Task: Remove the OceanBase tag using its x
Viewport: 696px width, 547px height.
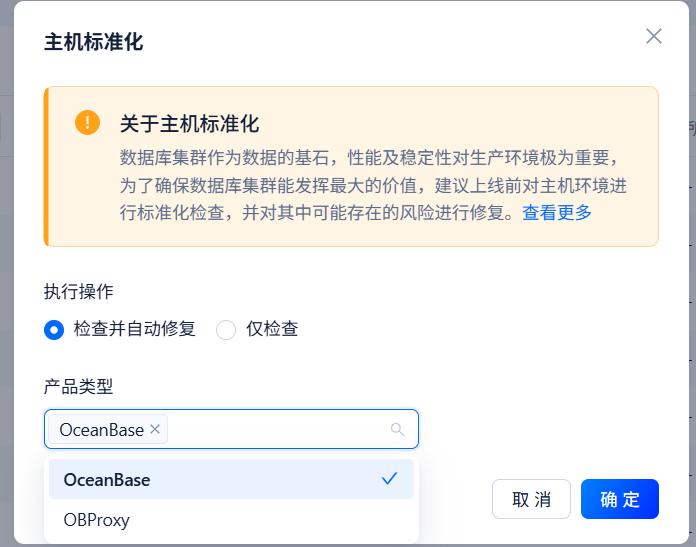Action: (x=155, y=429)
